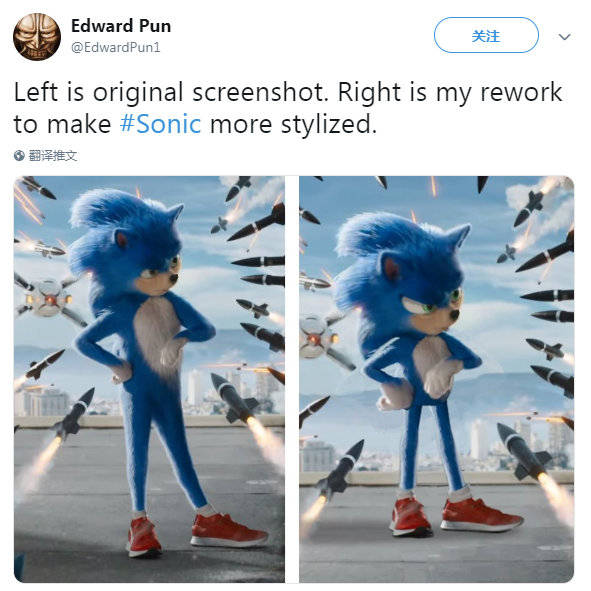The image size is (591, 591).
Task: Click the tweet text about the rework
Action: pyautogui.click(x=288, y=108)
